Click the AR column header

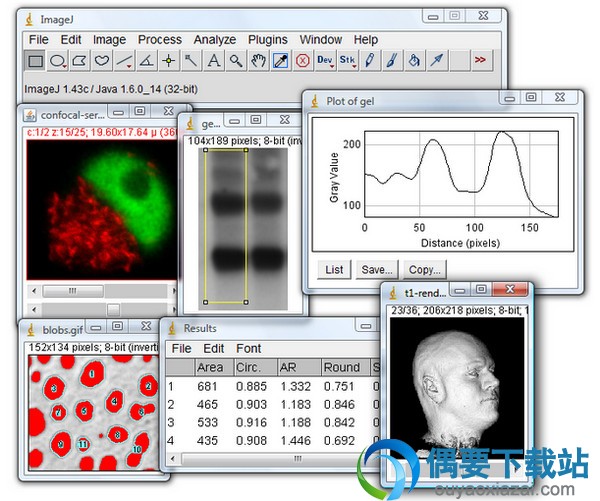click(299, 367)
